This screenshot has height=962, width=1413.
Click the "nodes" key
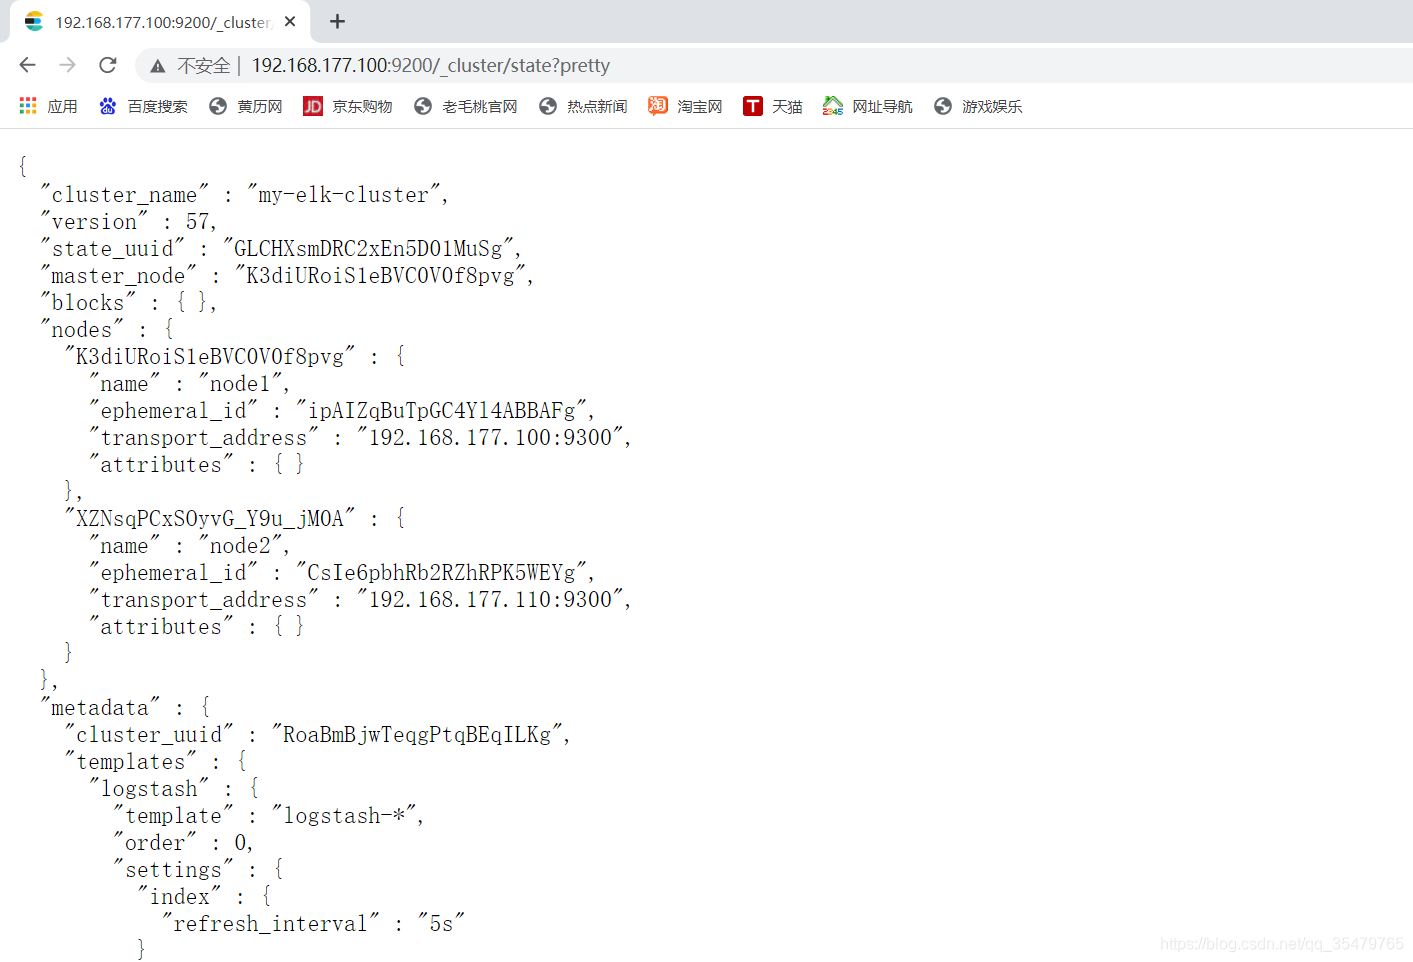[81, 329]
